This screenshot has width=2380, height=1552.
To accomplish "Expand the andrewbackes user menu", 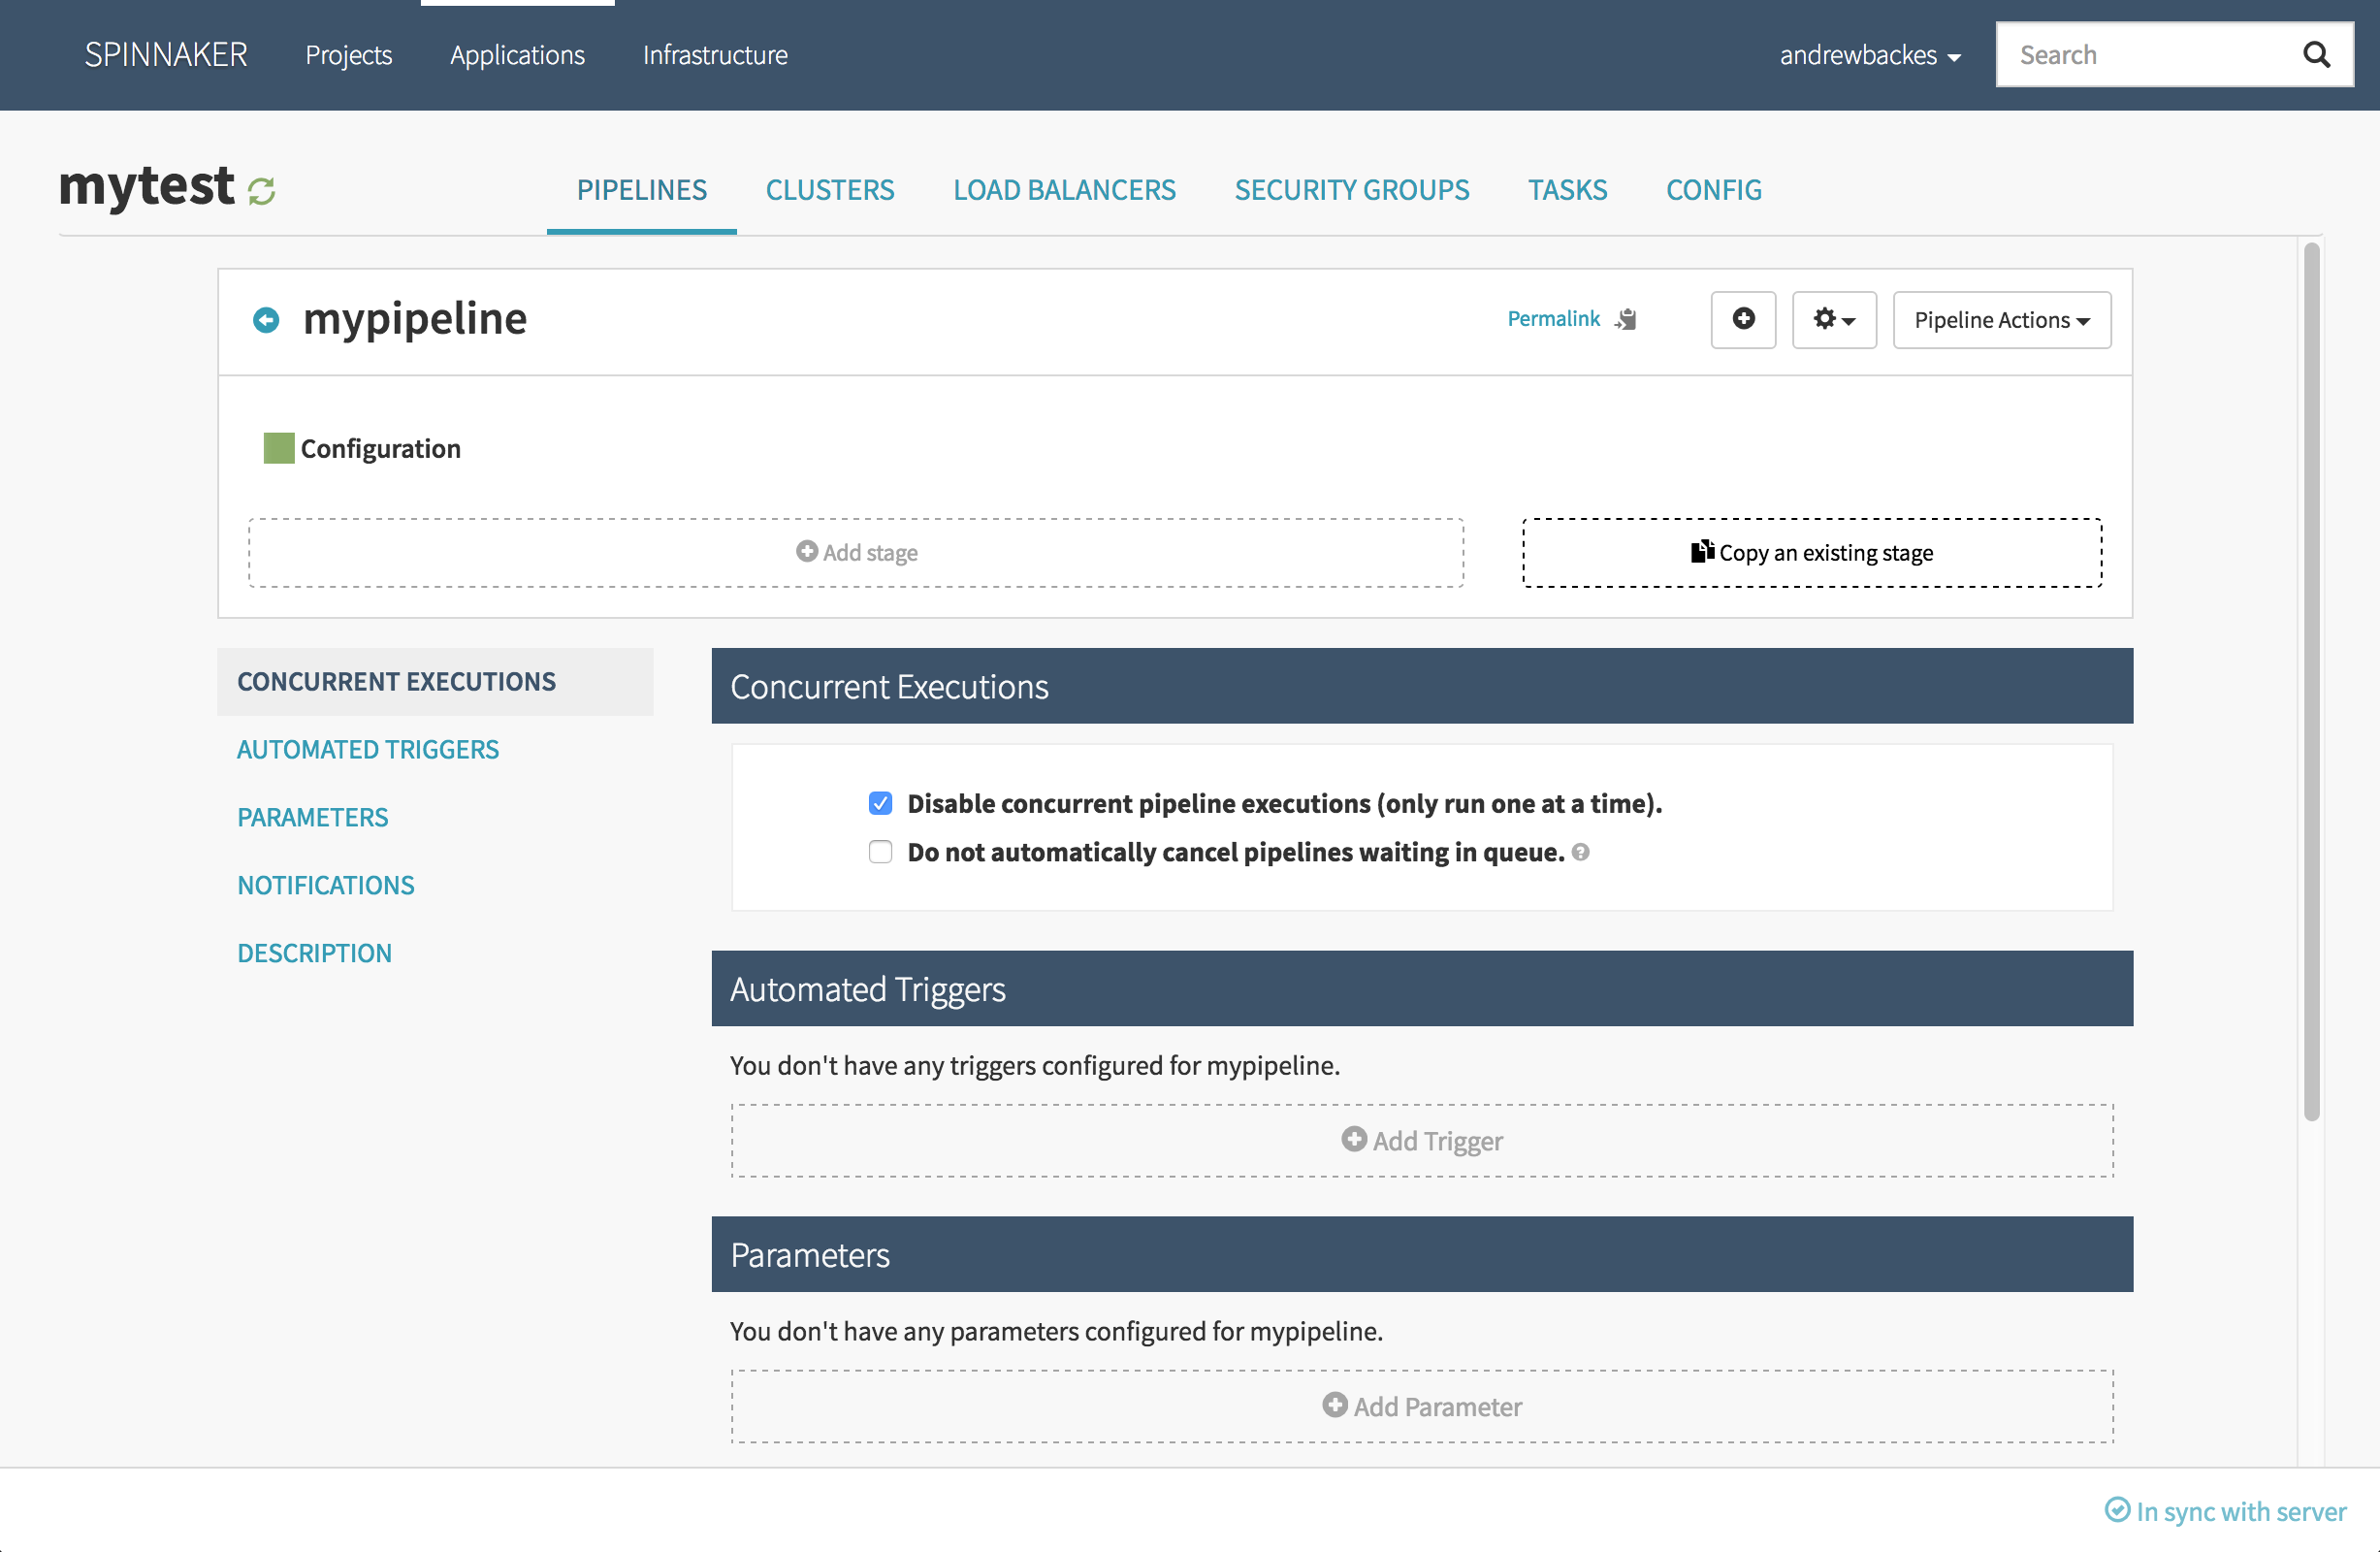I will point(1869,55).
